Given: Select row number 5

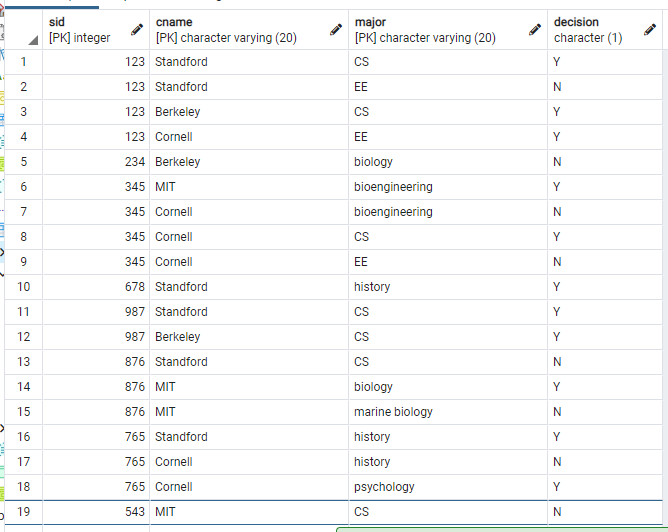Looking at the screenshot, I should pos(23,162).
